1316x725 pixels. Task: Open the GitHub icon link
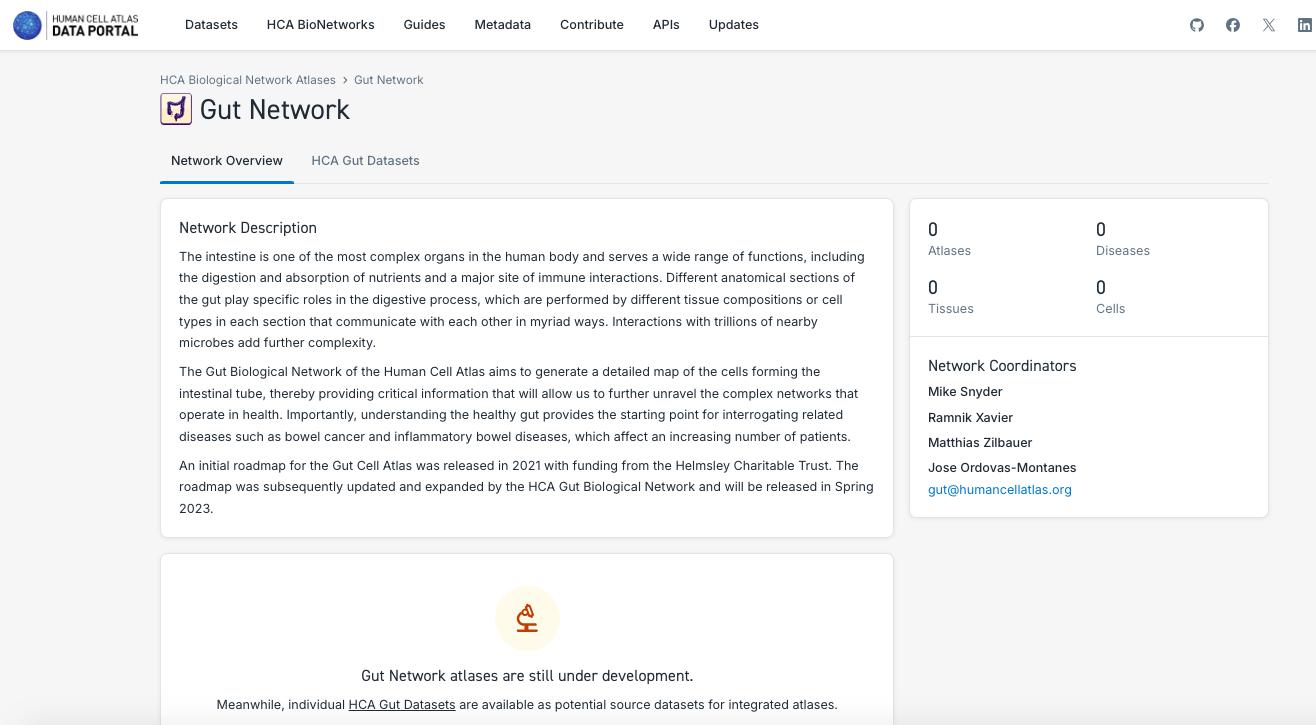tap(1197, 25)
